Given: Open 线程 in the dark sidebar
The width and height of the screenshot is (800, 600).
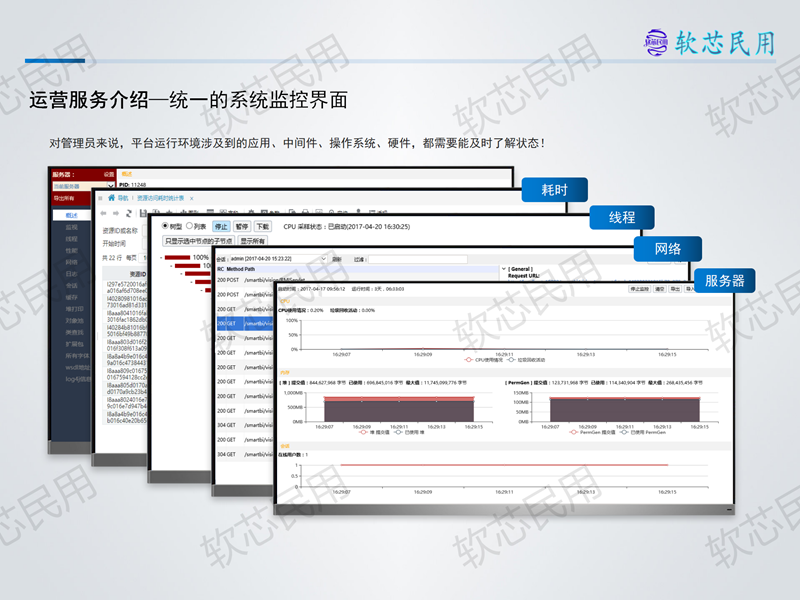Looking at the screenshot, I should coord(71,239).
